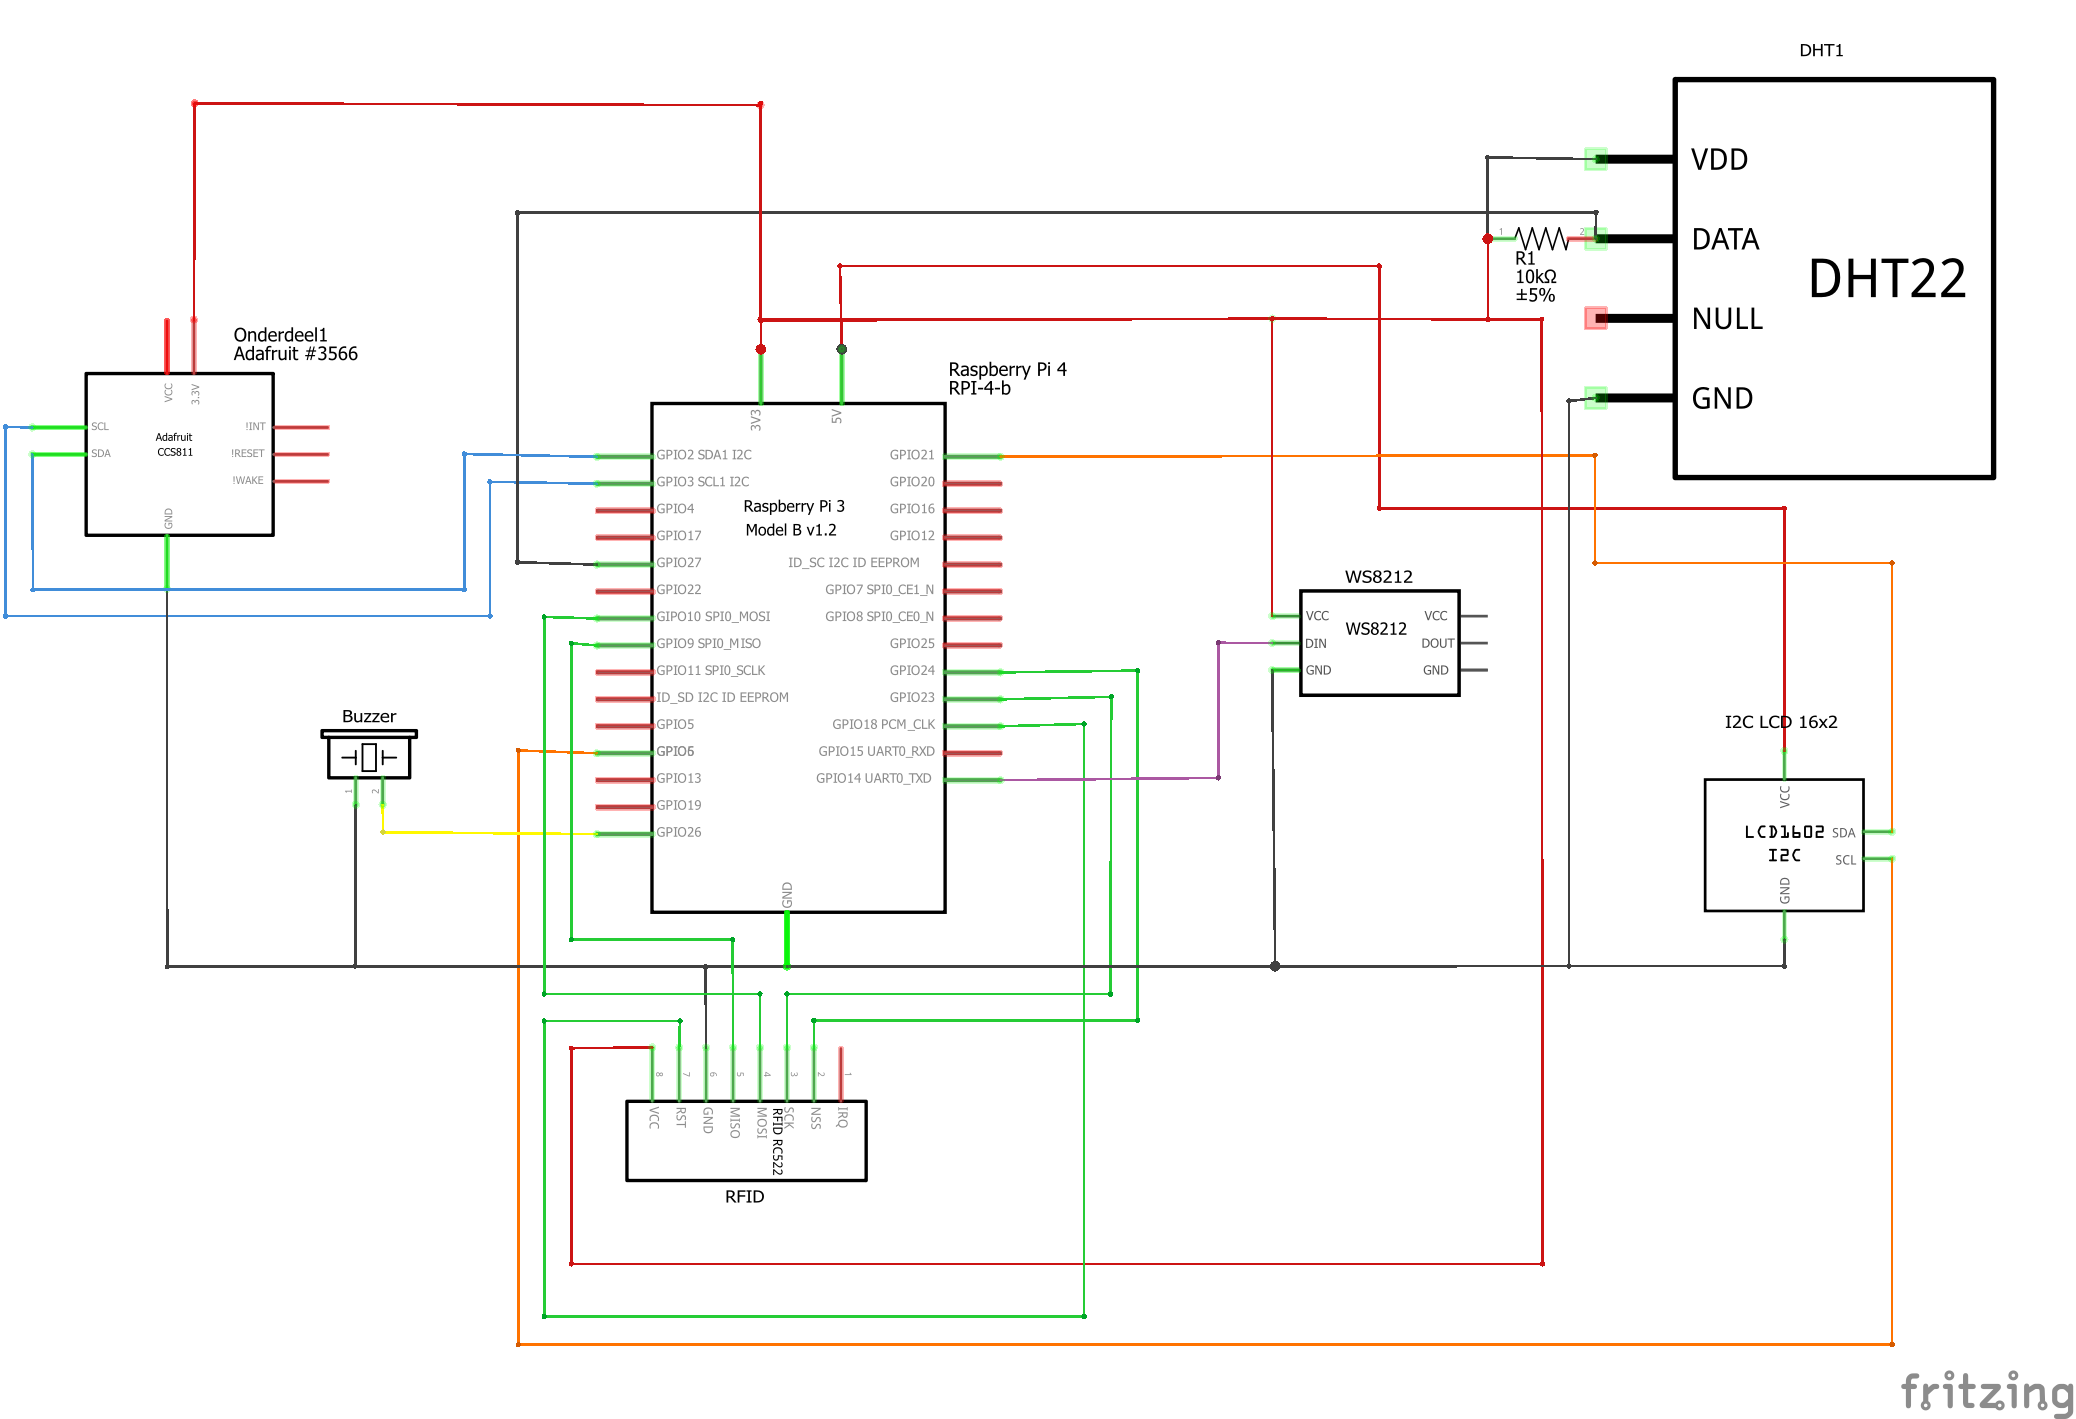Select the GPIO19 pin label
The image size is (2076, 1419).
679,806
